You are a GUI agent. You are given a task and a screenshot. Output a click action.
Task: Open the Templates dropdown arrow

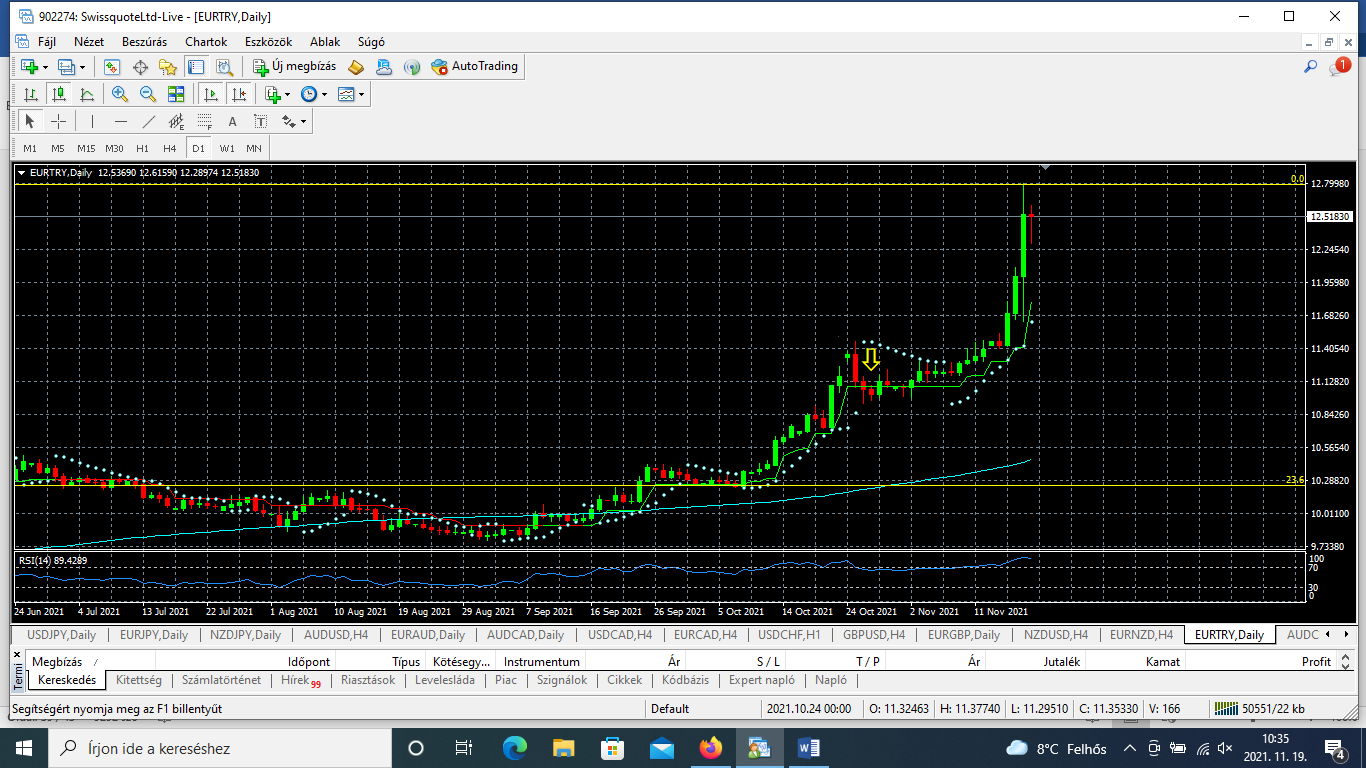click(x=361, y=95)
